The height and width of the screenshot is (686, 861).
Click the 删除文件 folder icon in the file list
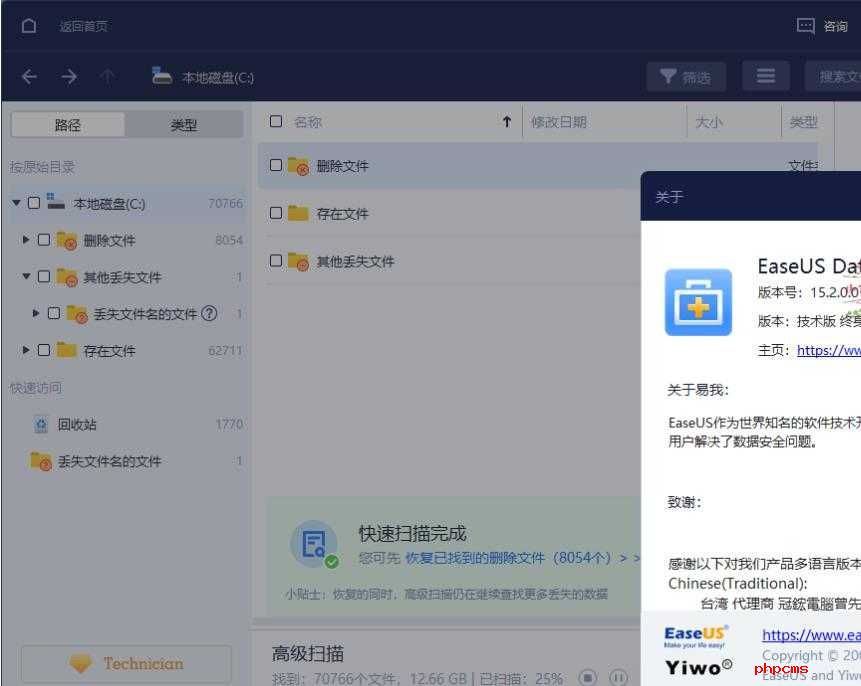[298, 166]
